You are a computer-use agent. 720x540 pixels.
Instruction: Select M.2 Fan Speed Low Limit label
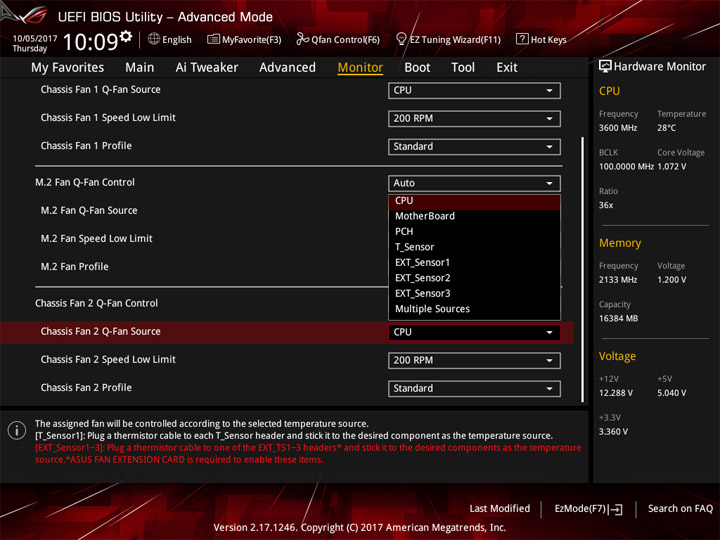[96, 239]
